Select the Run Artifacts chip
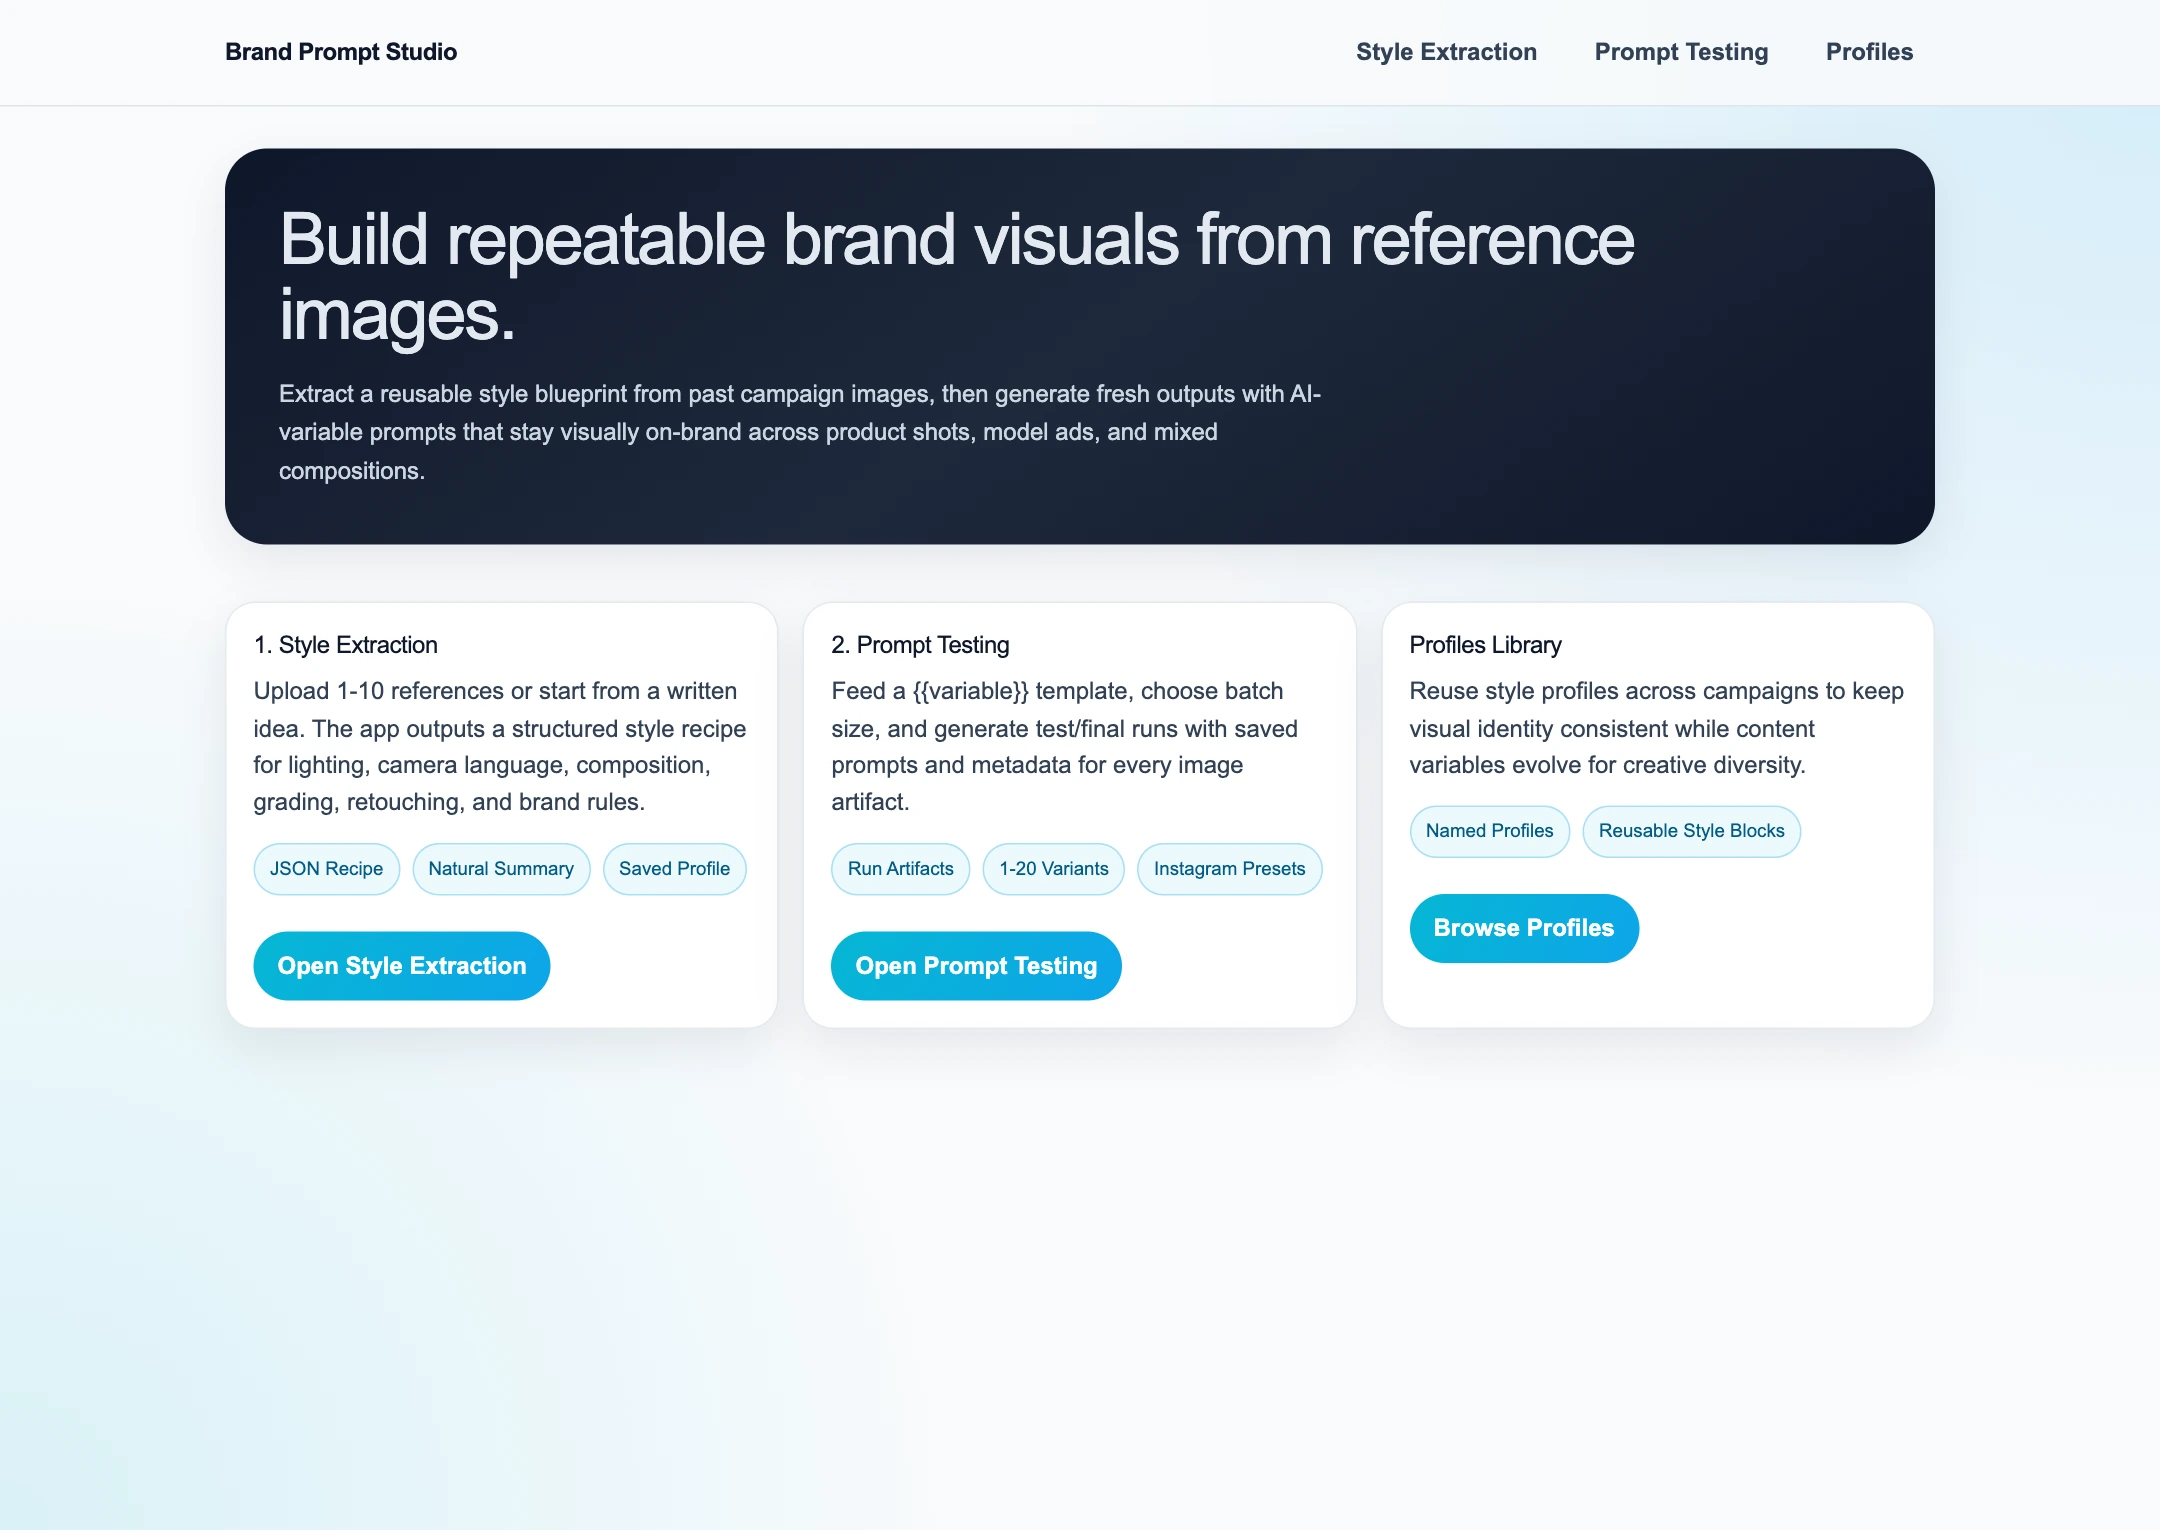This screenshot has width=2160, height=1530. click(901, 869)
